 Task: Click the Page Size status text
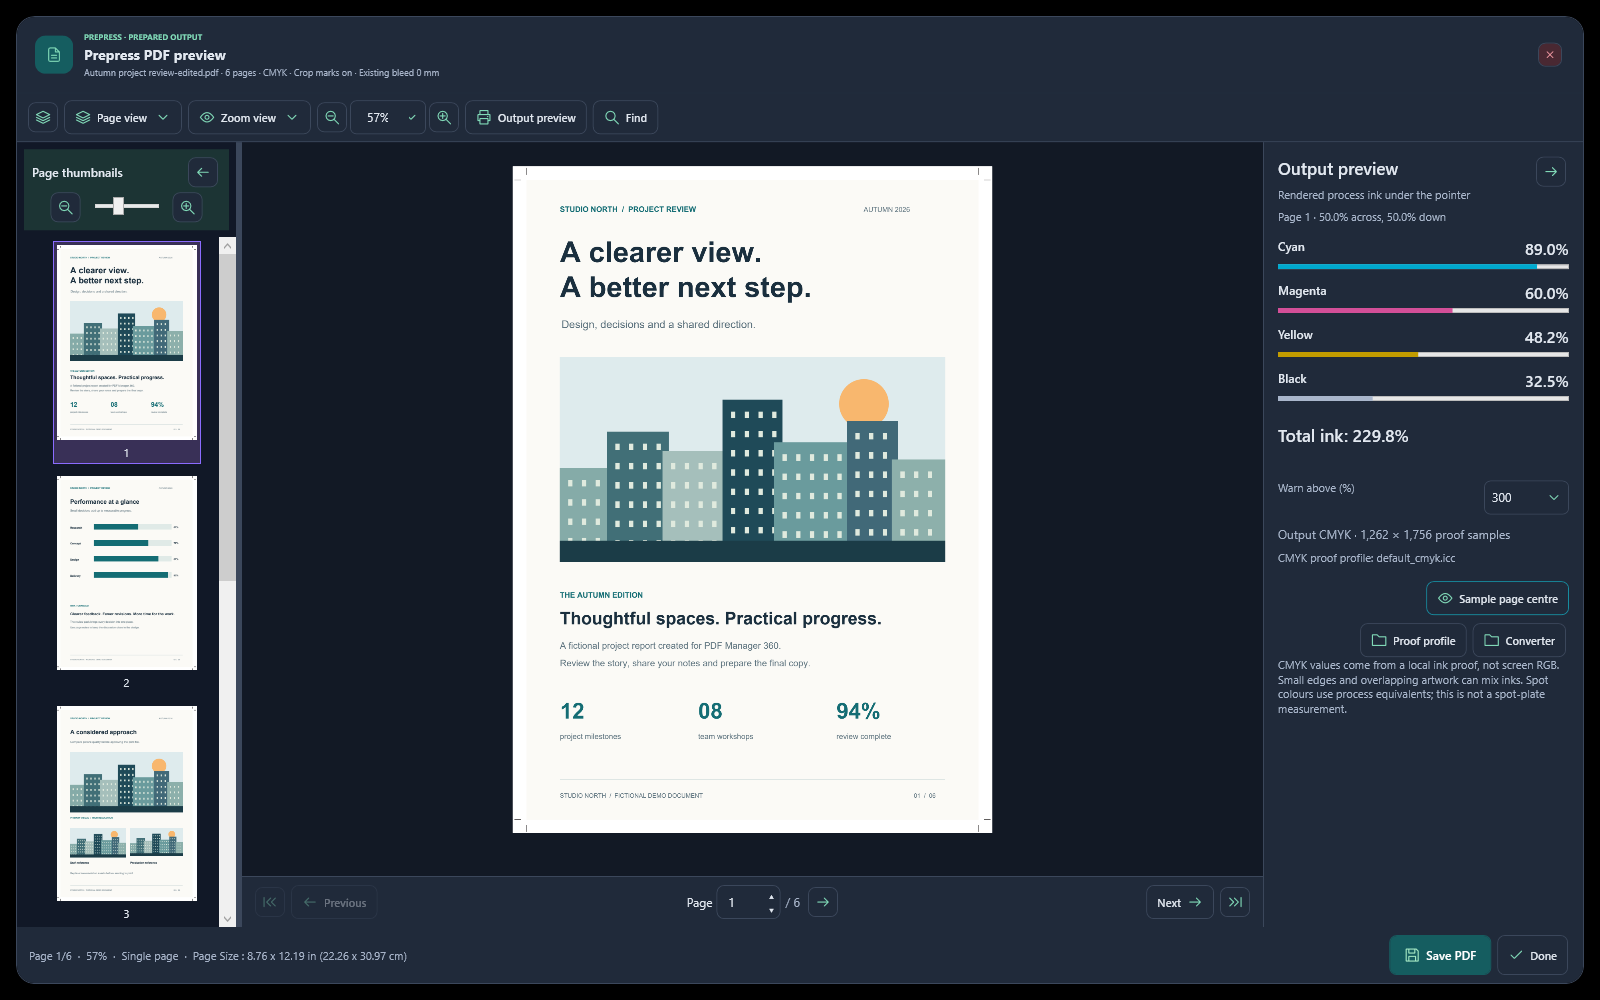click(x=300, y=956)
